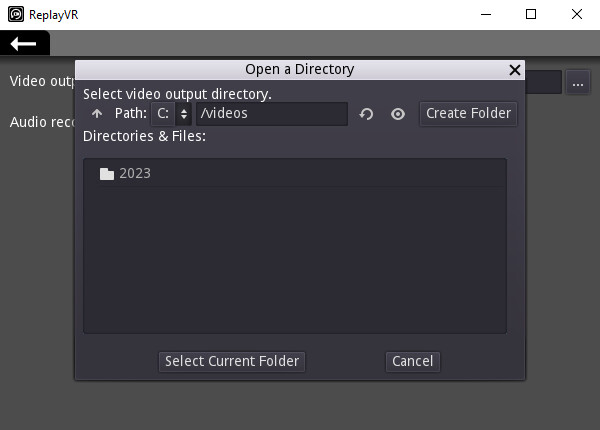Toggle hidden files visibility eye icon
The width and height of the screenshot is (600, 430).
coord(397,114)
